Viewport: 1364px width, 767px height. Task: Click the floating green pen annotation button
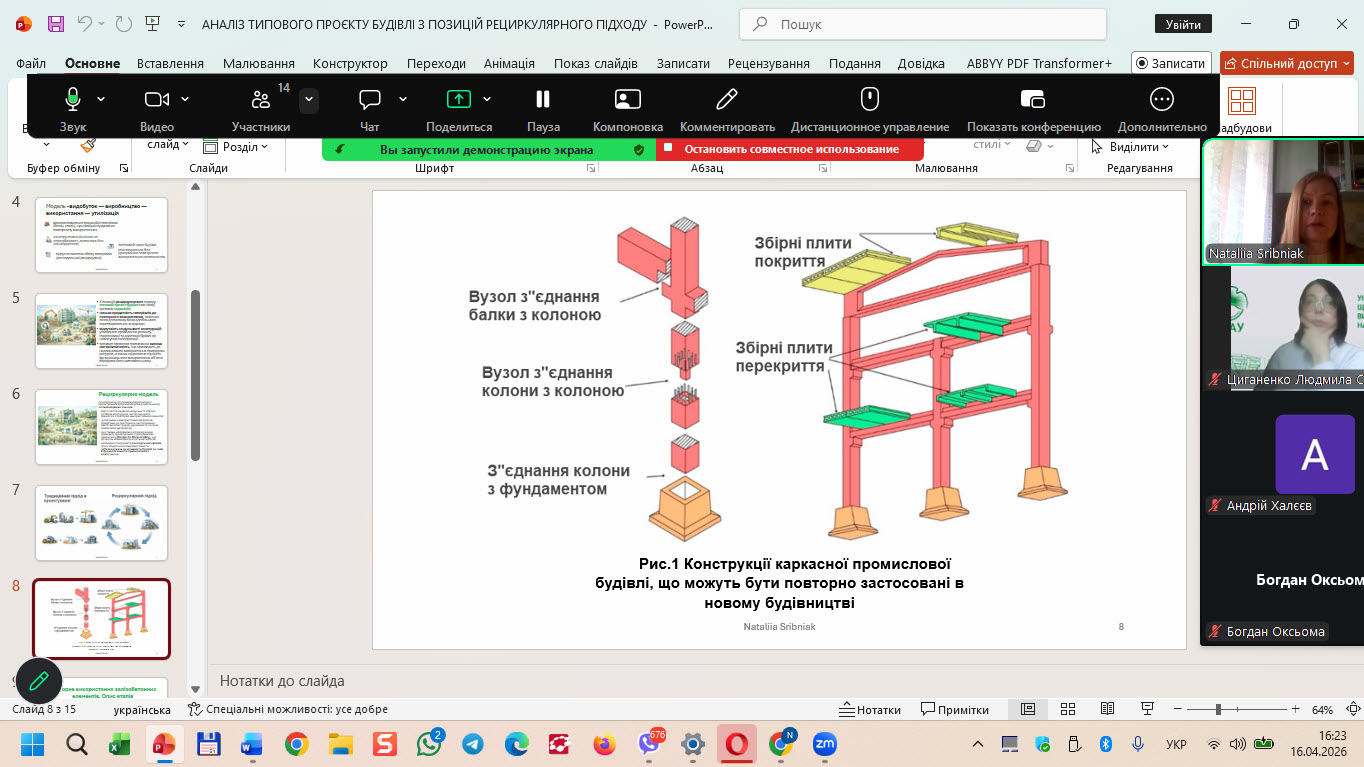(39, 681)
